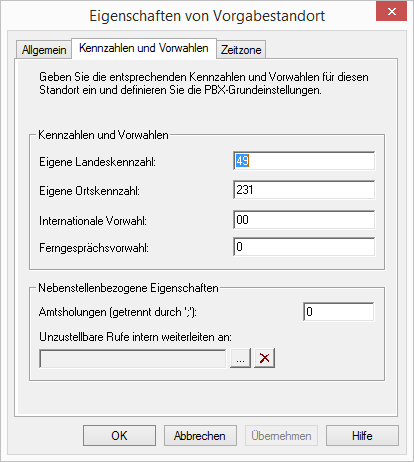Image resolution: width=414 pixels, height=462 pixels.
Task: Click the Nebenstellenbezogene Eigenschaften group heading
Action: pyautogui.click(x=128, y=288)
